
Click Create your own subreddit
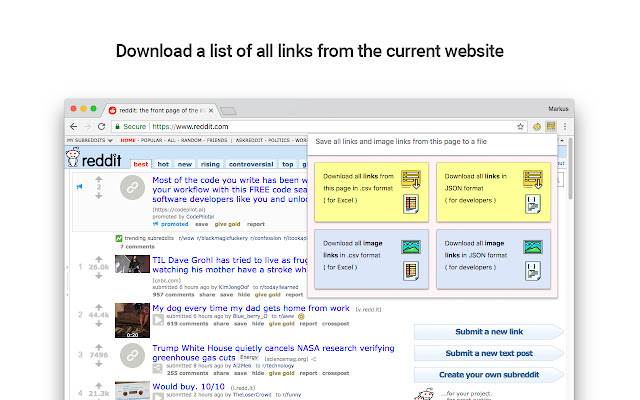point(489,375)
